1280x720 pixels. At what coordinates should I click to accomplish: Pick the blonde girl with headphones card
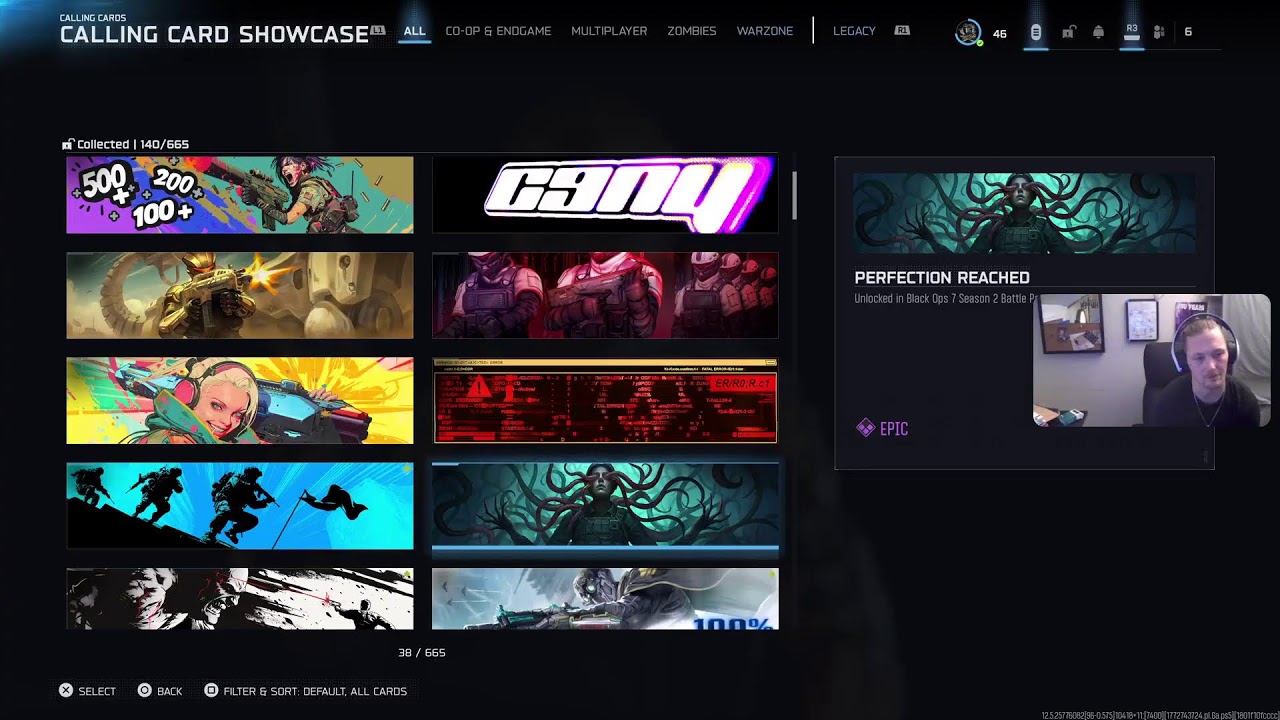pos(240,401)
